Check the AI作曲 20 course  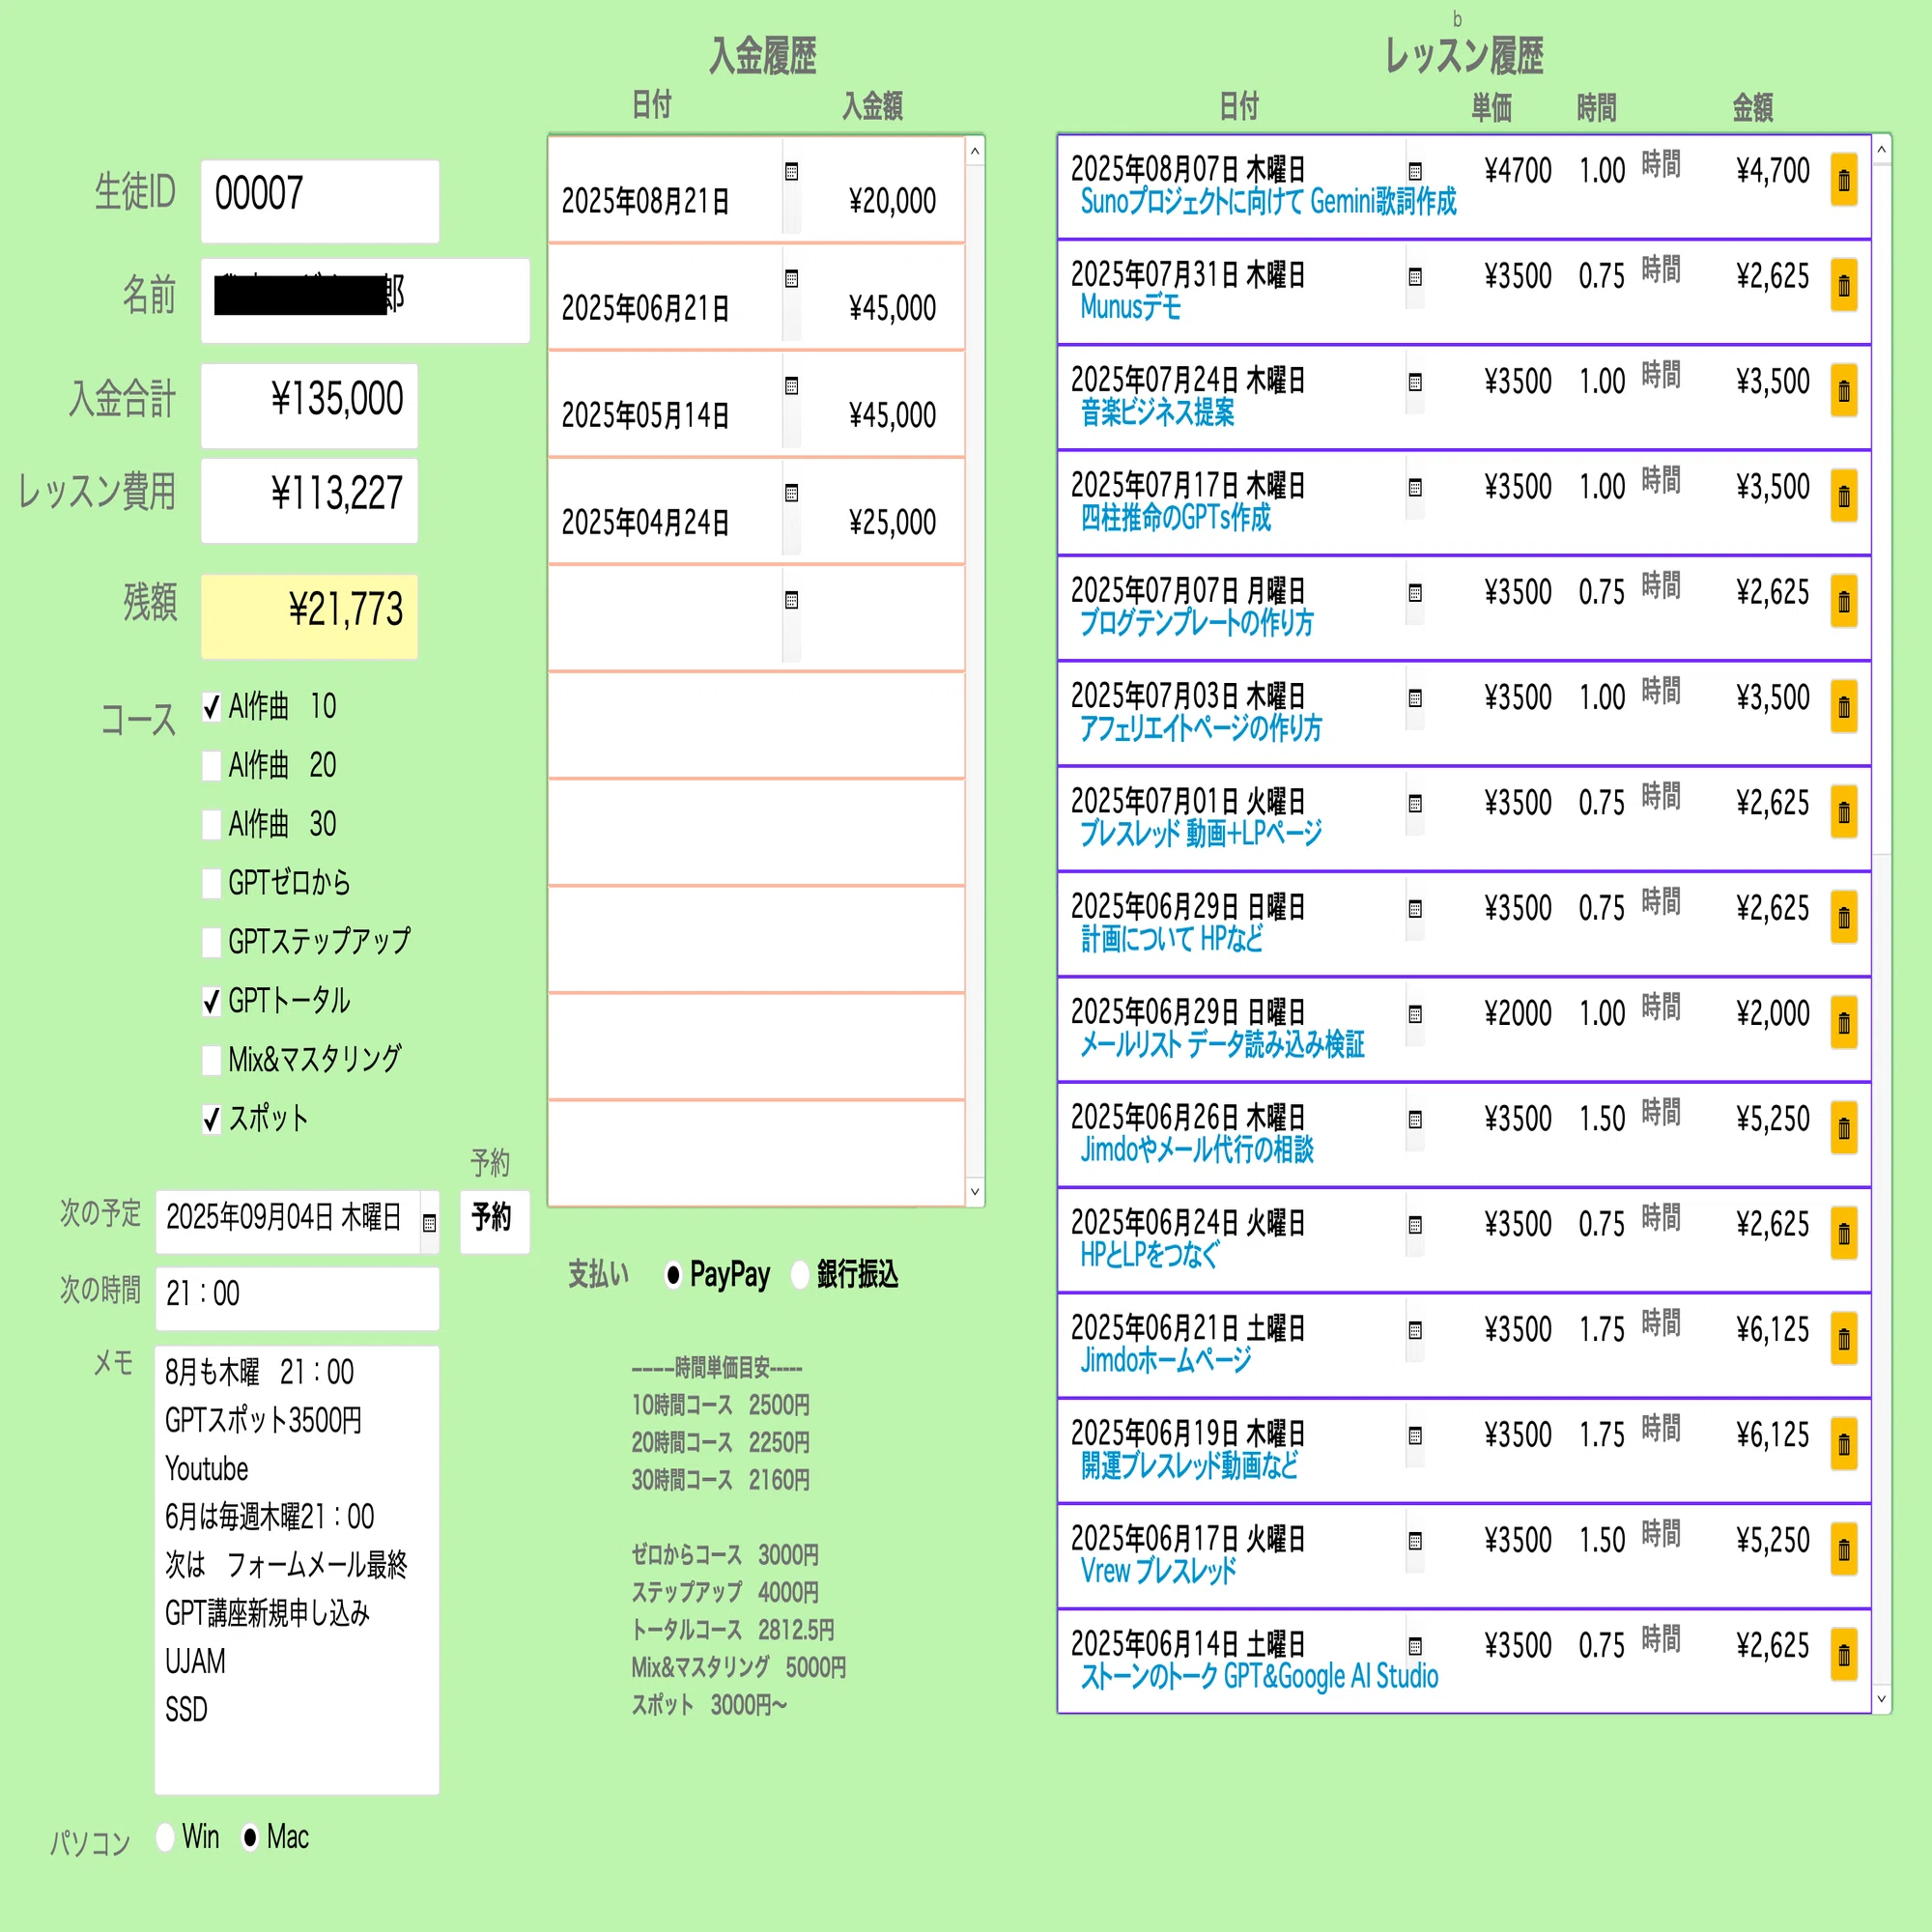point(211,766)
